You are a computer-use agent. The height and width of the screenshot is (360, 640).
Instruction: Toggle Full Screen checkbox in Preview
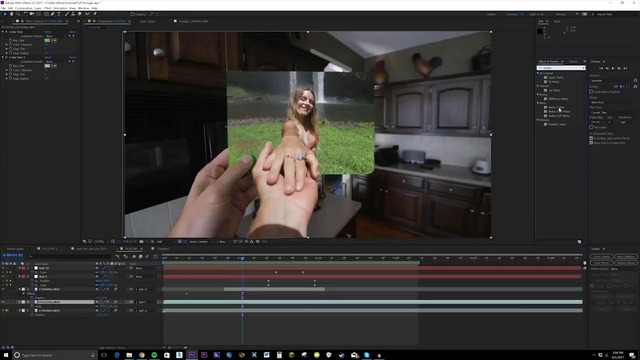click(x=591, y=127)
